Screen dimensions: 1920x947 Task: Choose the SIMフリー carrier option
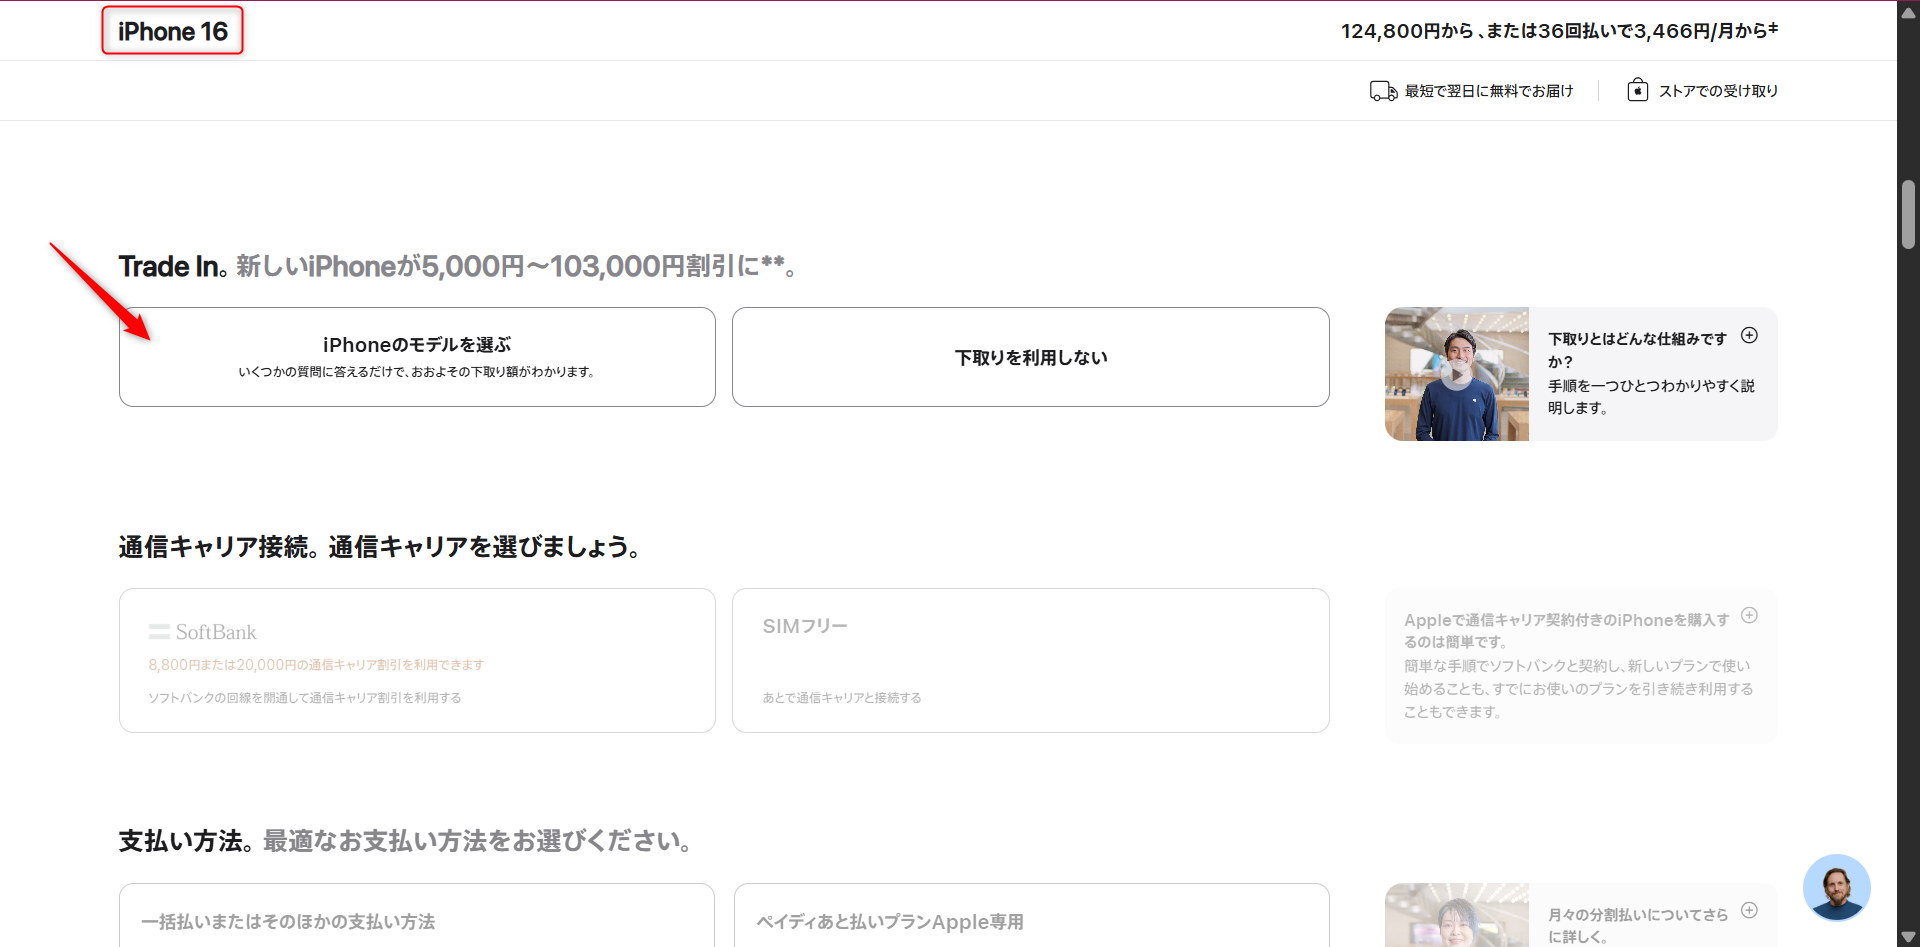(1030, 660)
